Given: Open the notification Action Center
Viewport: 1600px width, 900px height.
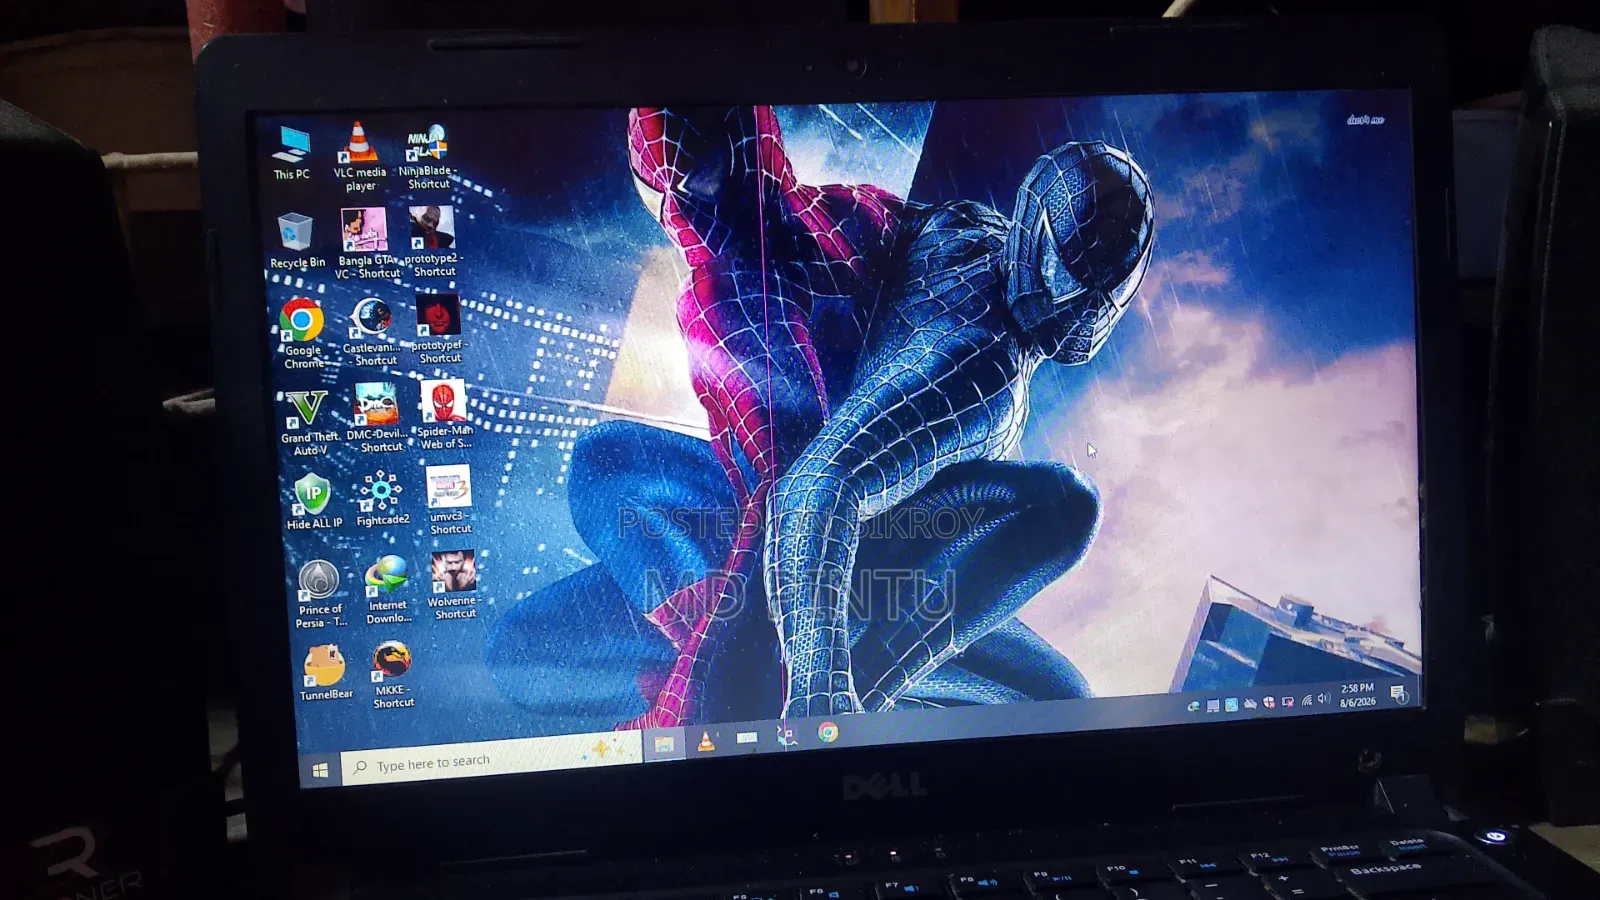Looking at the screenshot, I should point(1399,694).
